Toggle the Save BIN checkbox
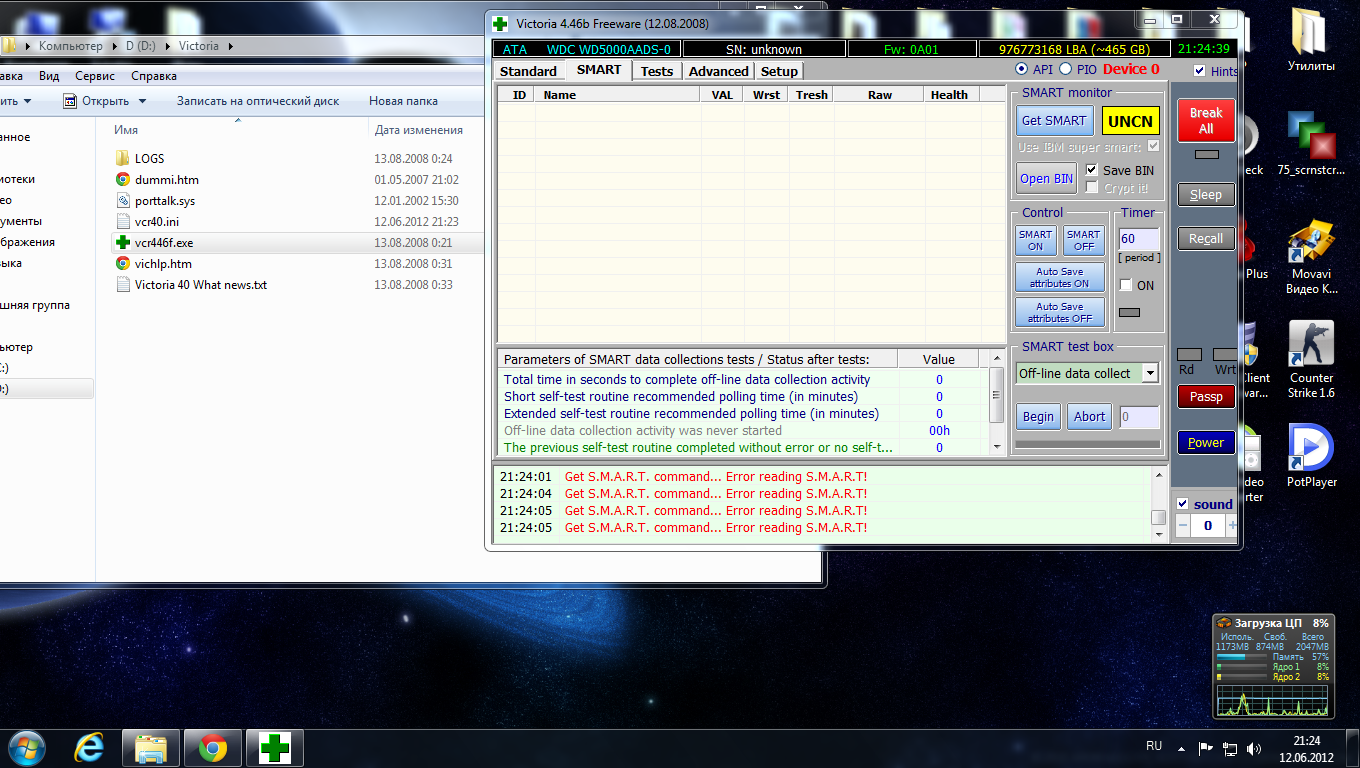 coord(1092,170)
